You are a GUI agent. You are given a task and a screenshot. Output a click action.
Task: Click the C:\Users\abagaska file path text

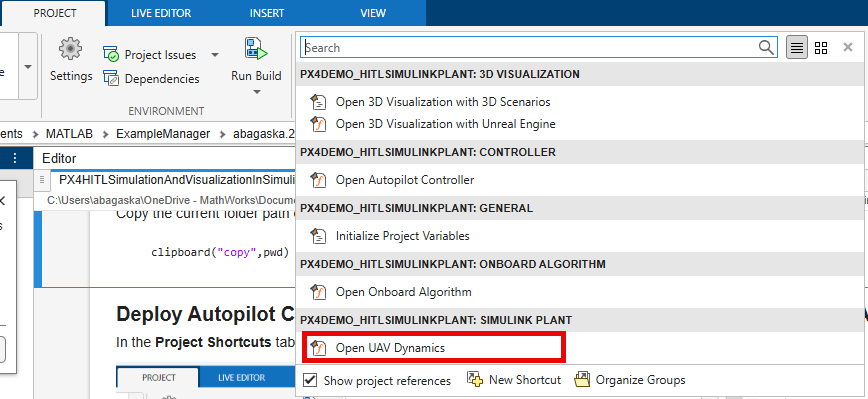coord(171,200)
